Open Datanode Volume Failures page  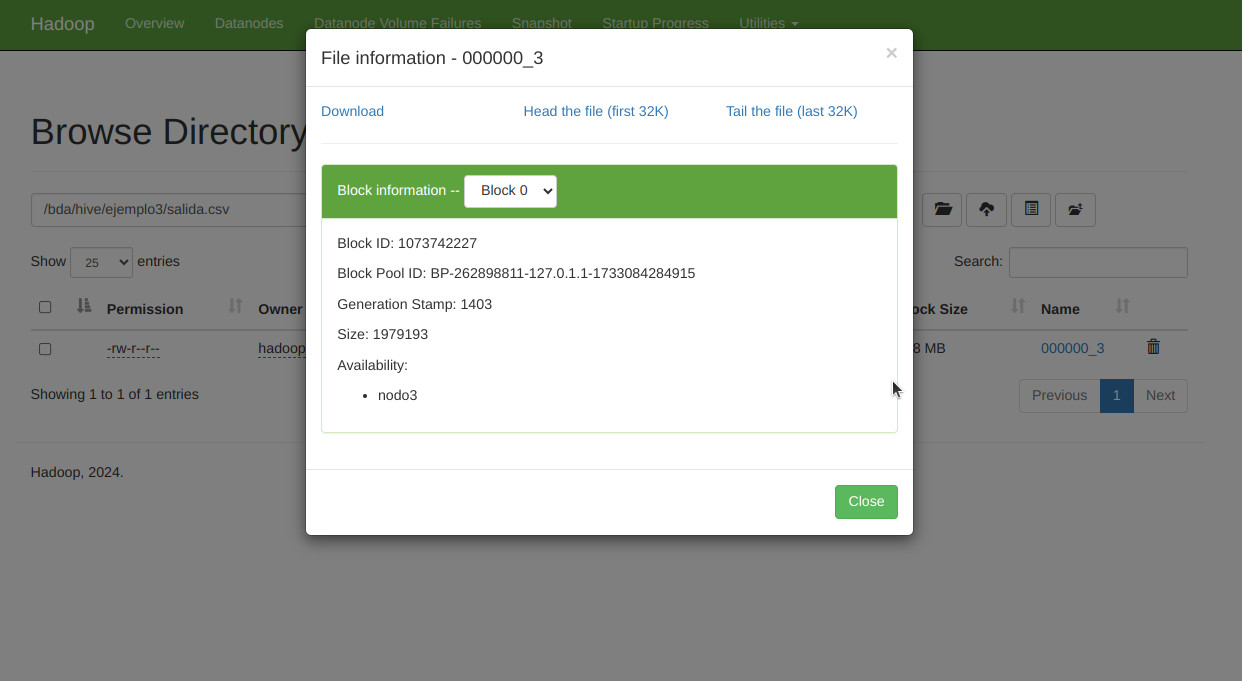tap(397, 23)
